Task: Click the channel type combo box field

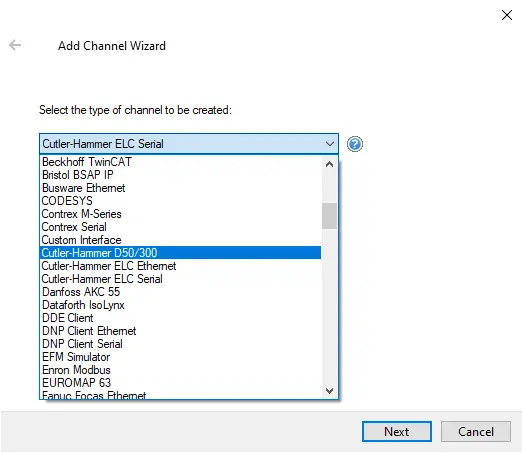Action: tap(189, 144)
